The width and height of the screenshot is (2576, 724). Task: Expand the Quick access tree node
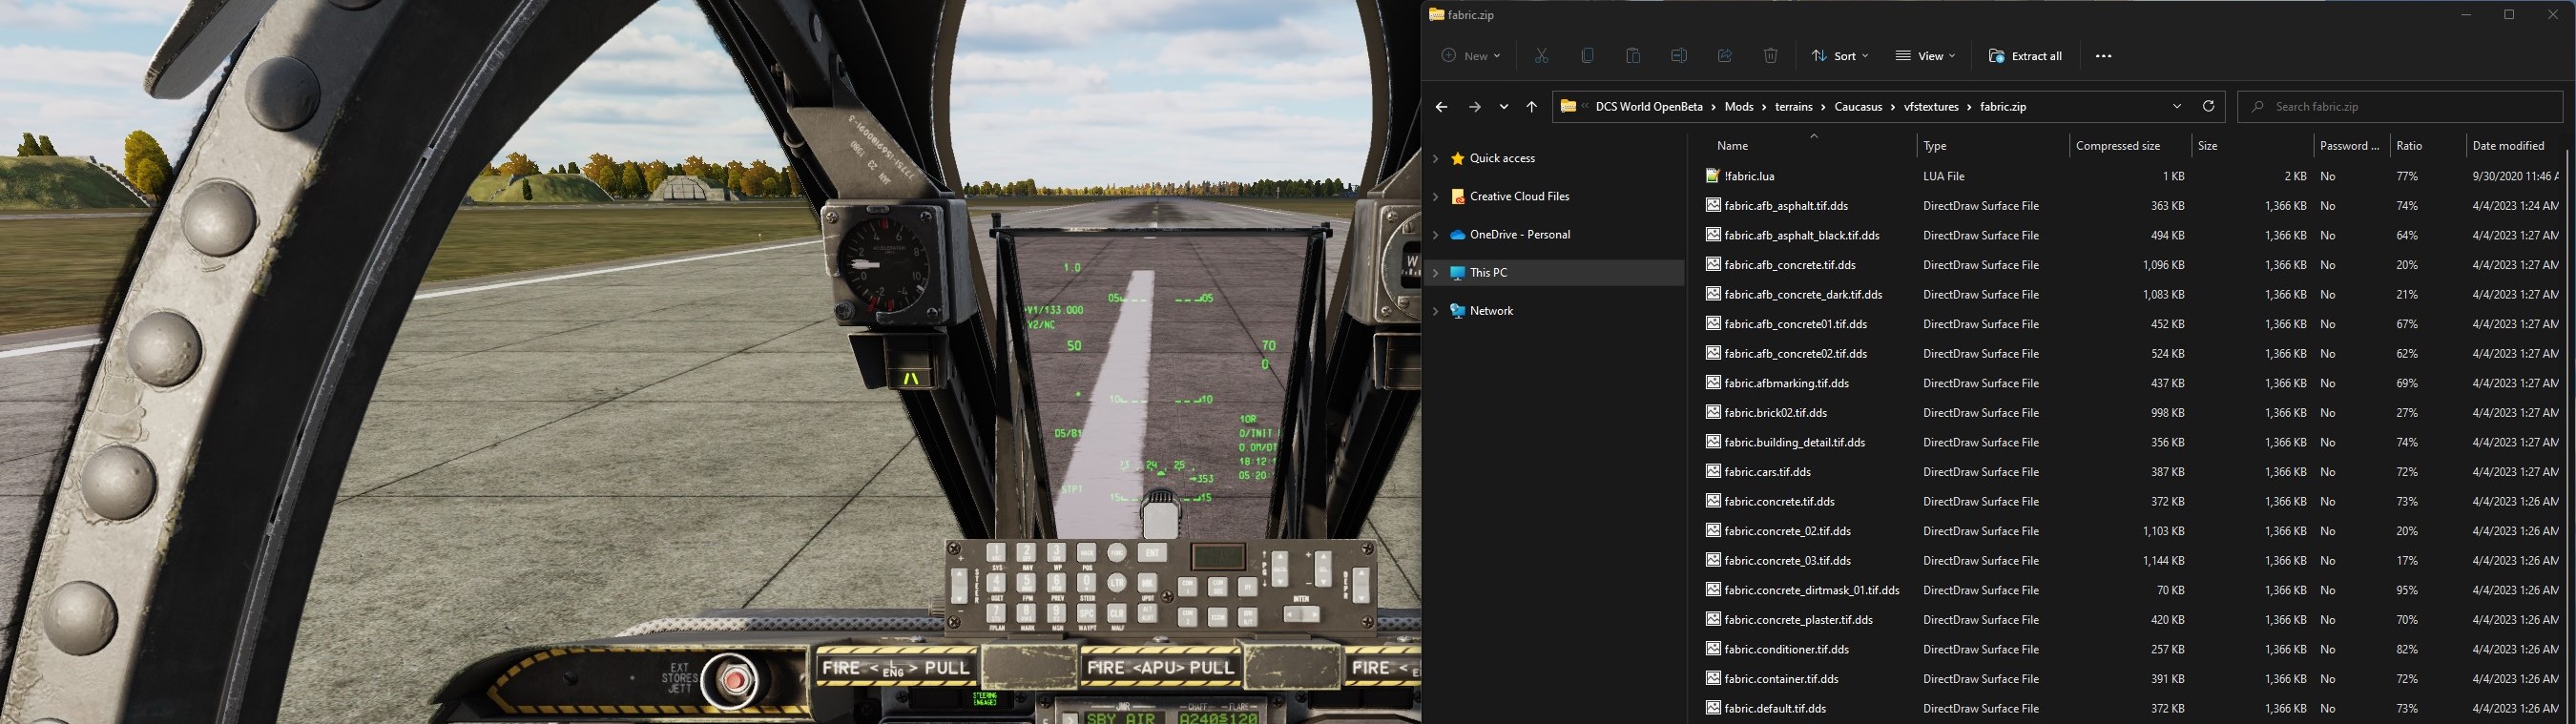click(x=1436, y=158)
